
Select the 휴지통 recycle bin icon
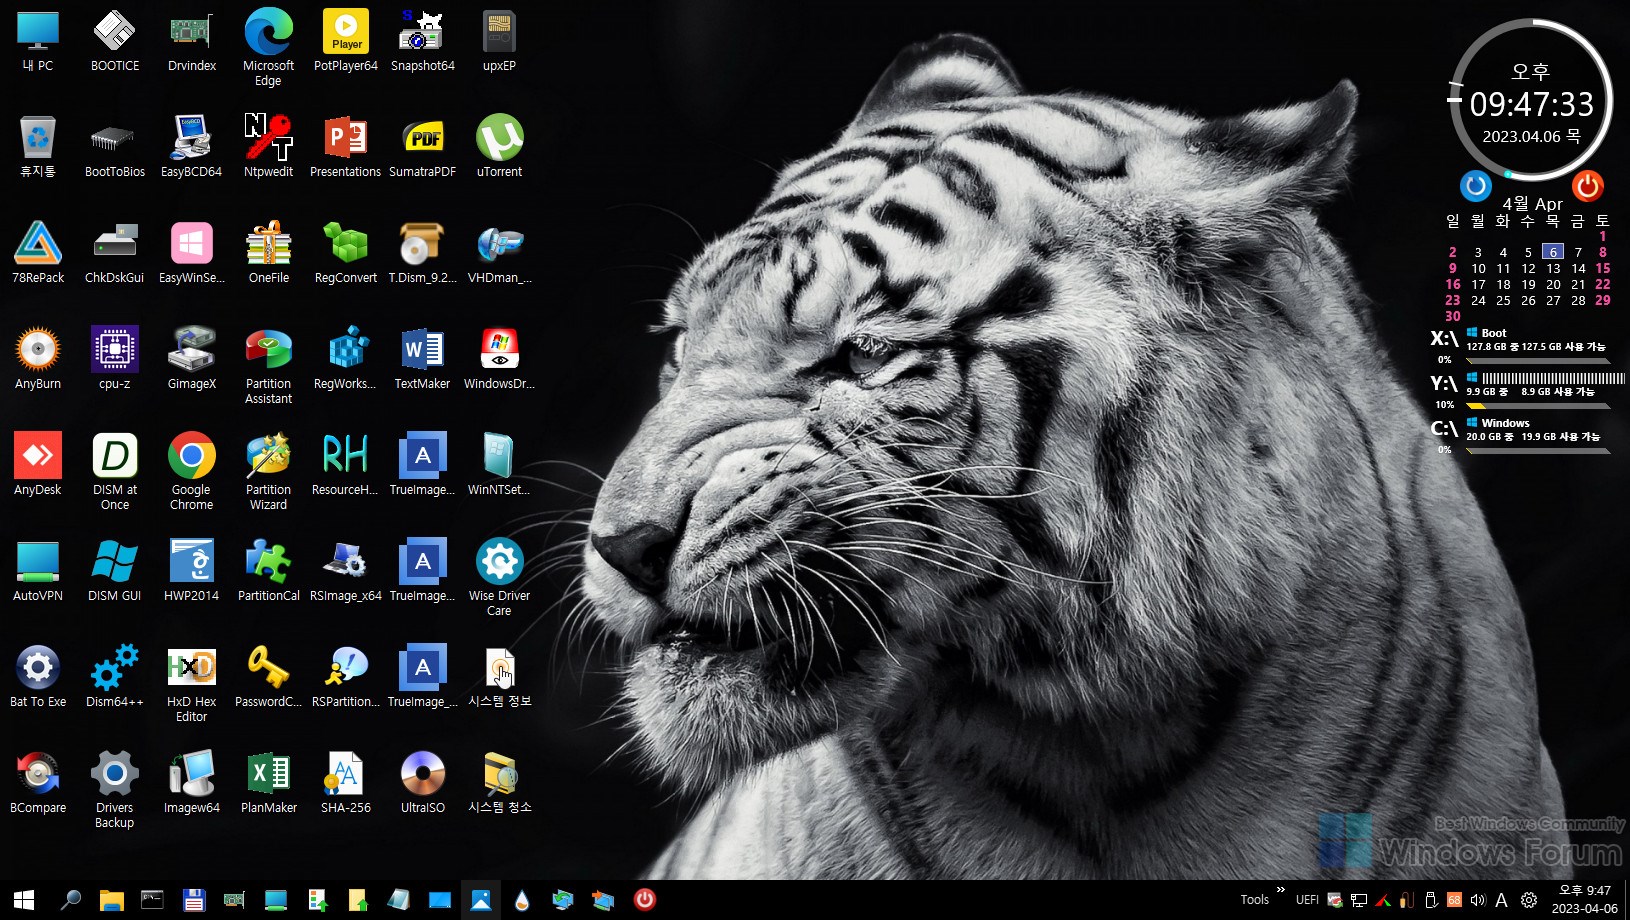point(38,148)
